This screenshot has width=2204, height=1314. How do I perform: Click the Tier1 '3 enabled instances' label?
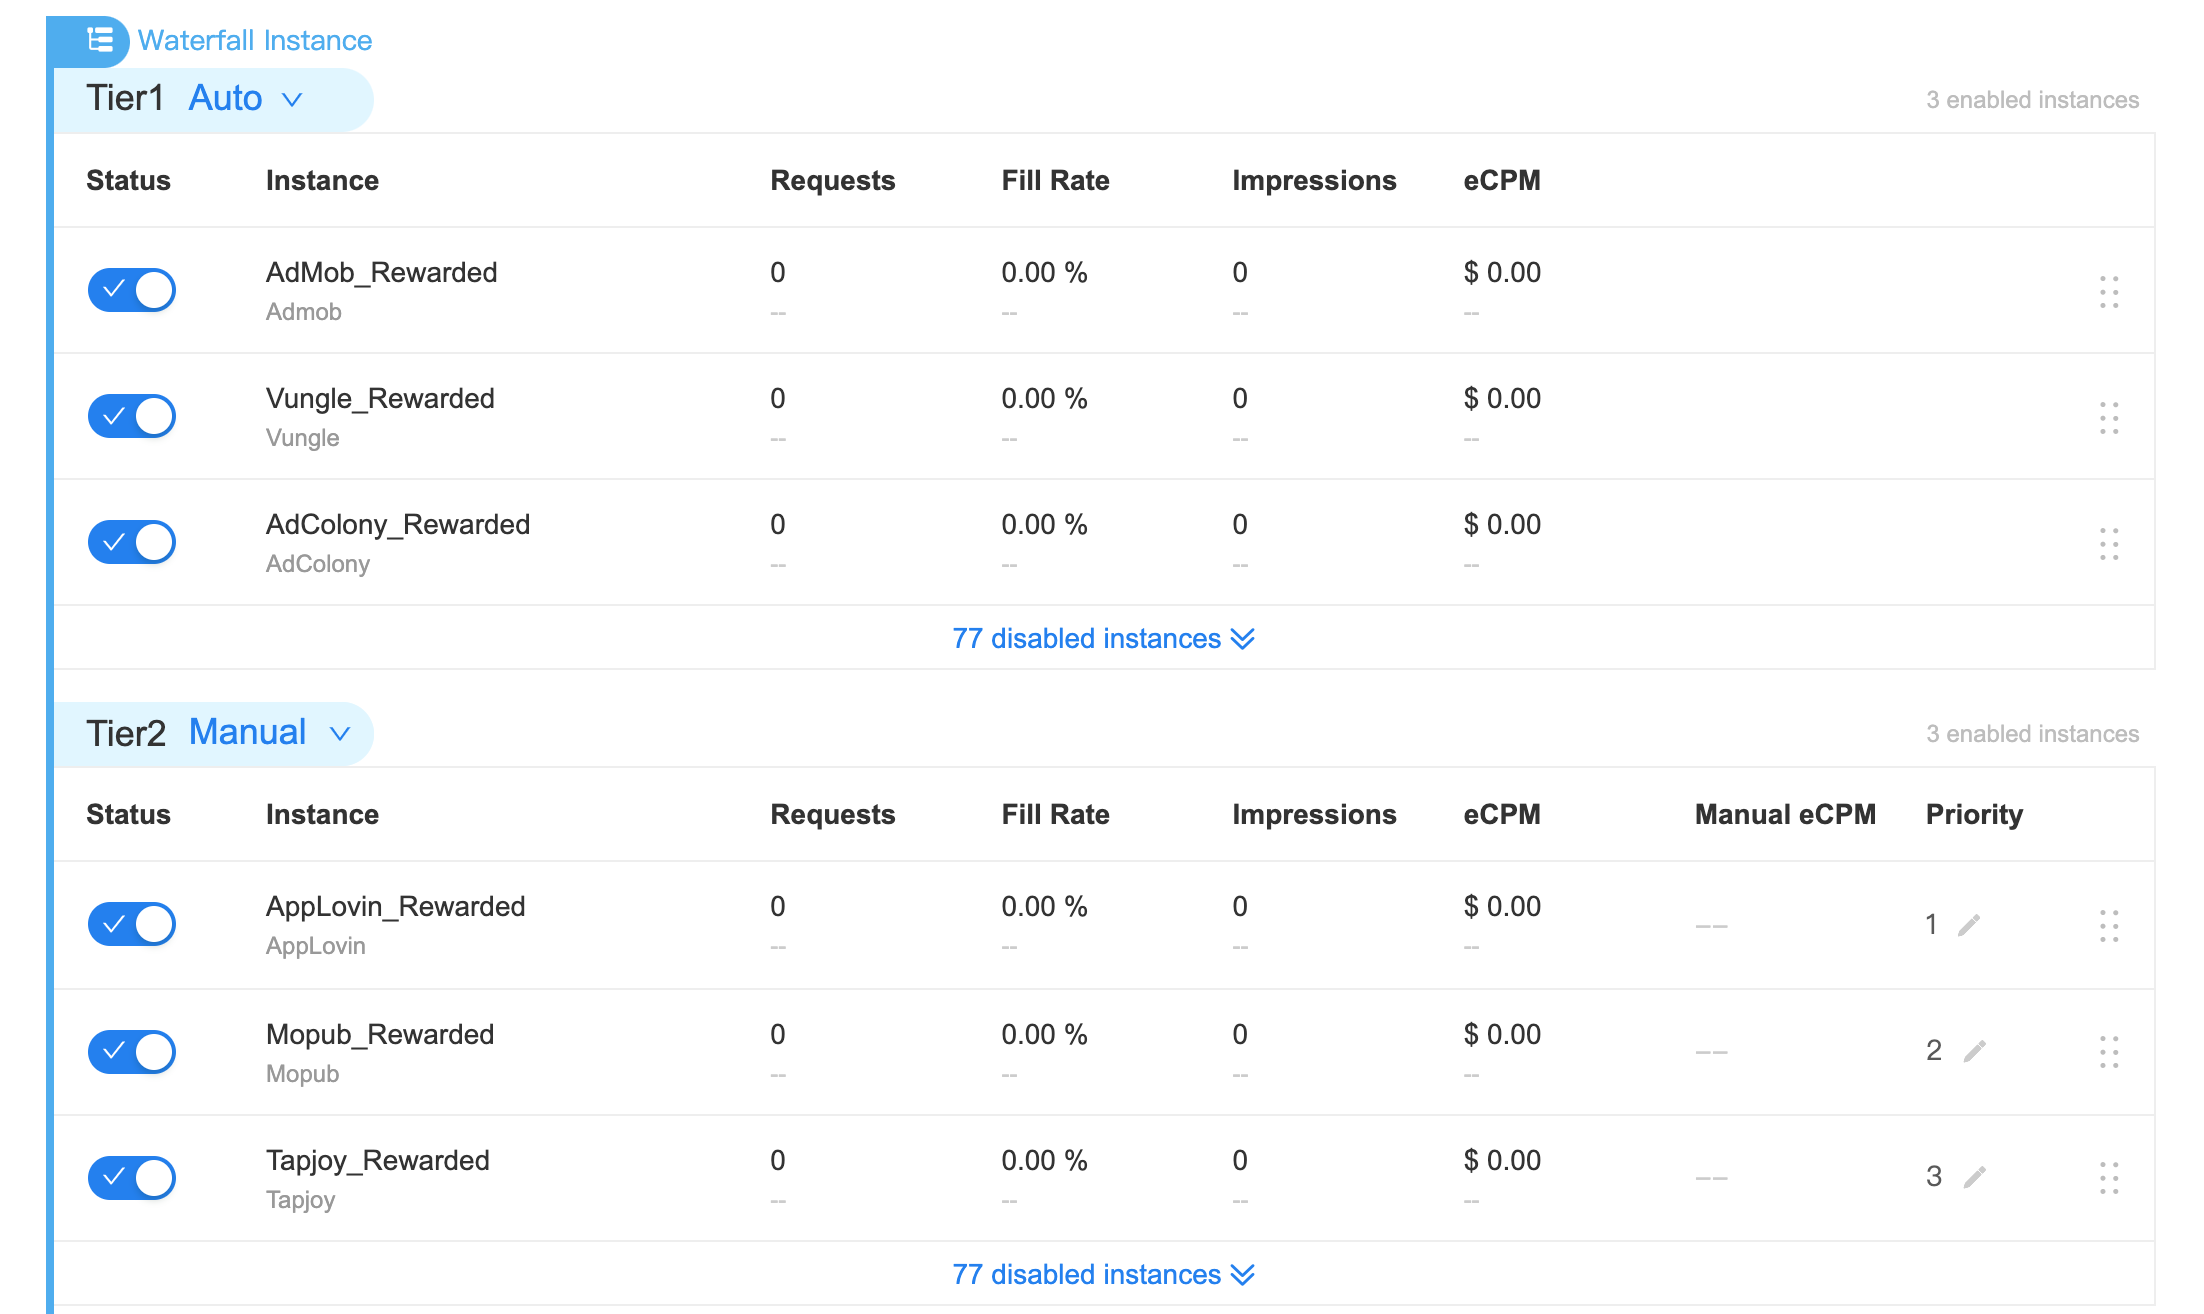point(2032,100)
